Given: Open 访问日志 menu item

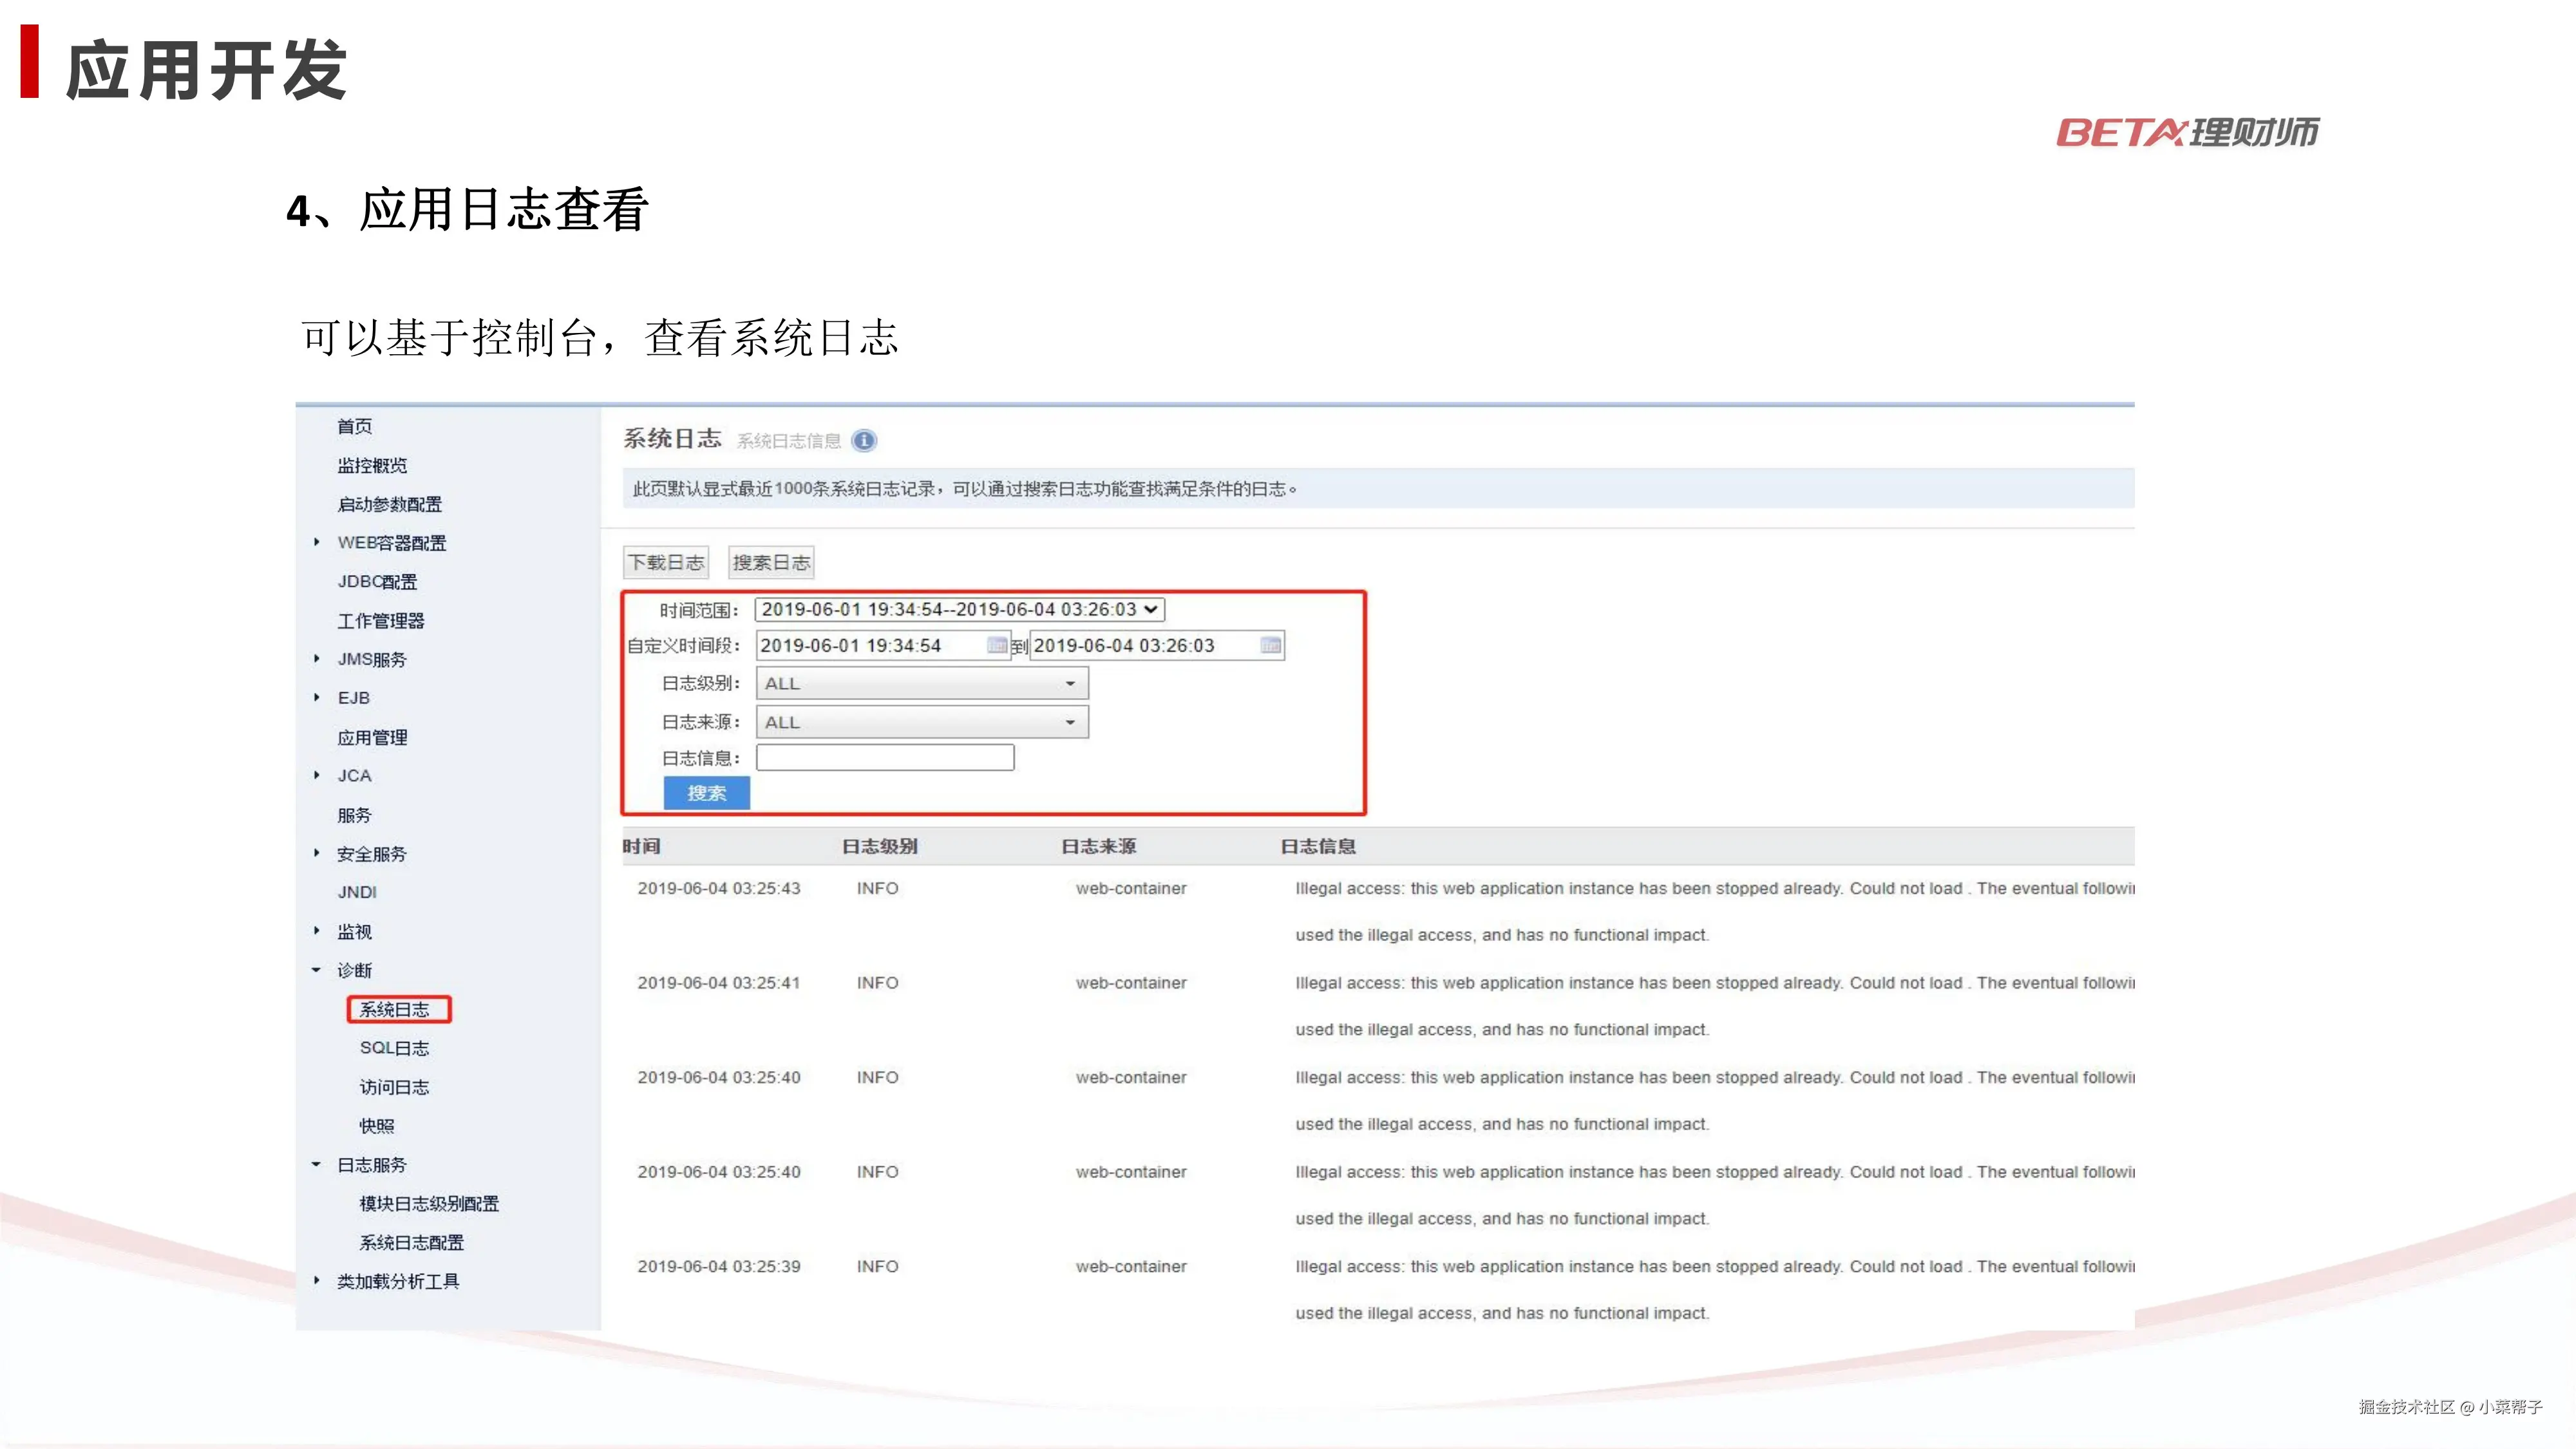Looking at the screenshot, I should click(x=394, y=1087).
